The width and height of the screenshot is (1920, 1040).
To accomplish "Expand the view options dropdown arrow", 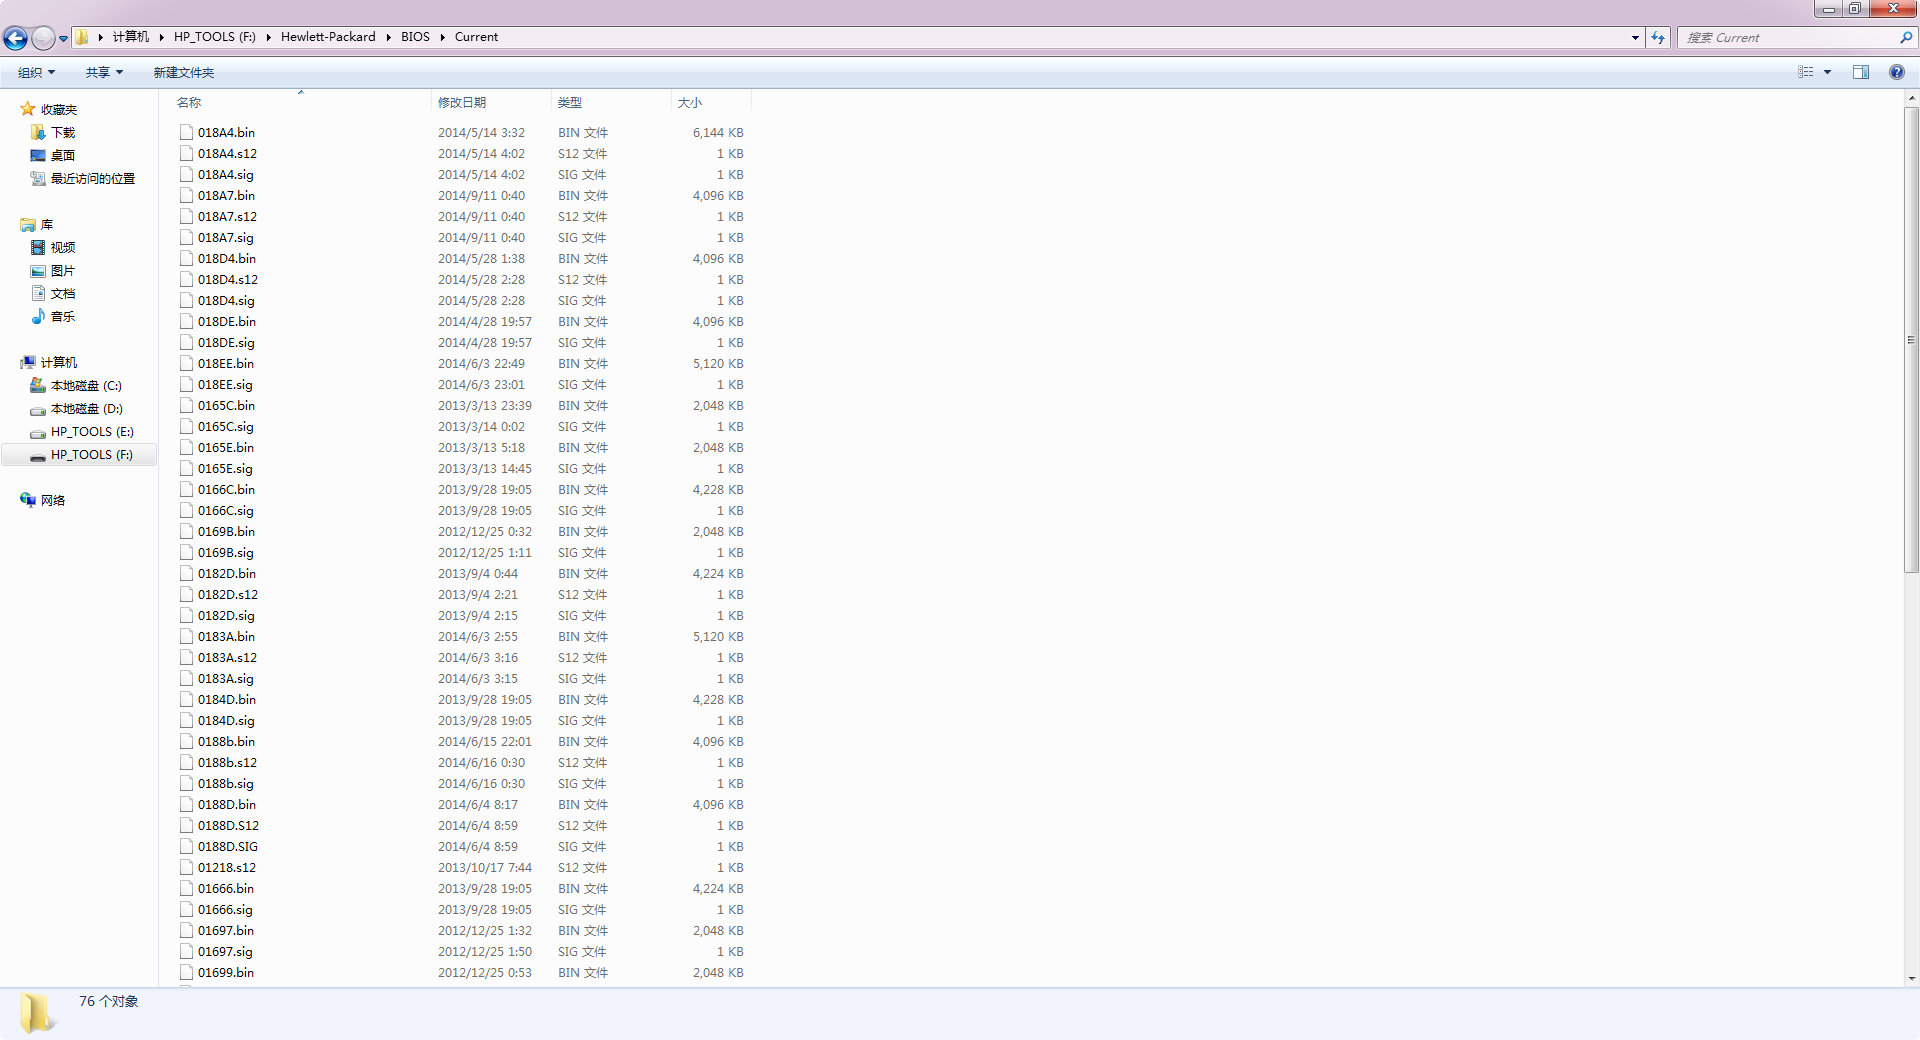I will tap(1827, 72).
